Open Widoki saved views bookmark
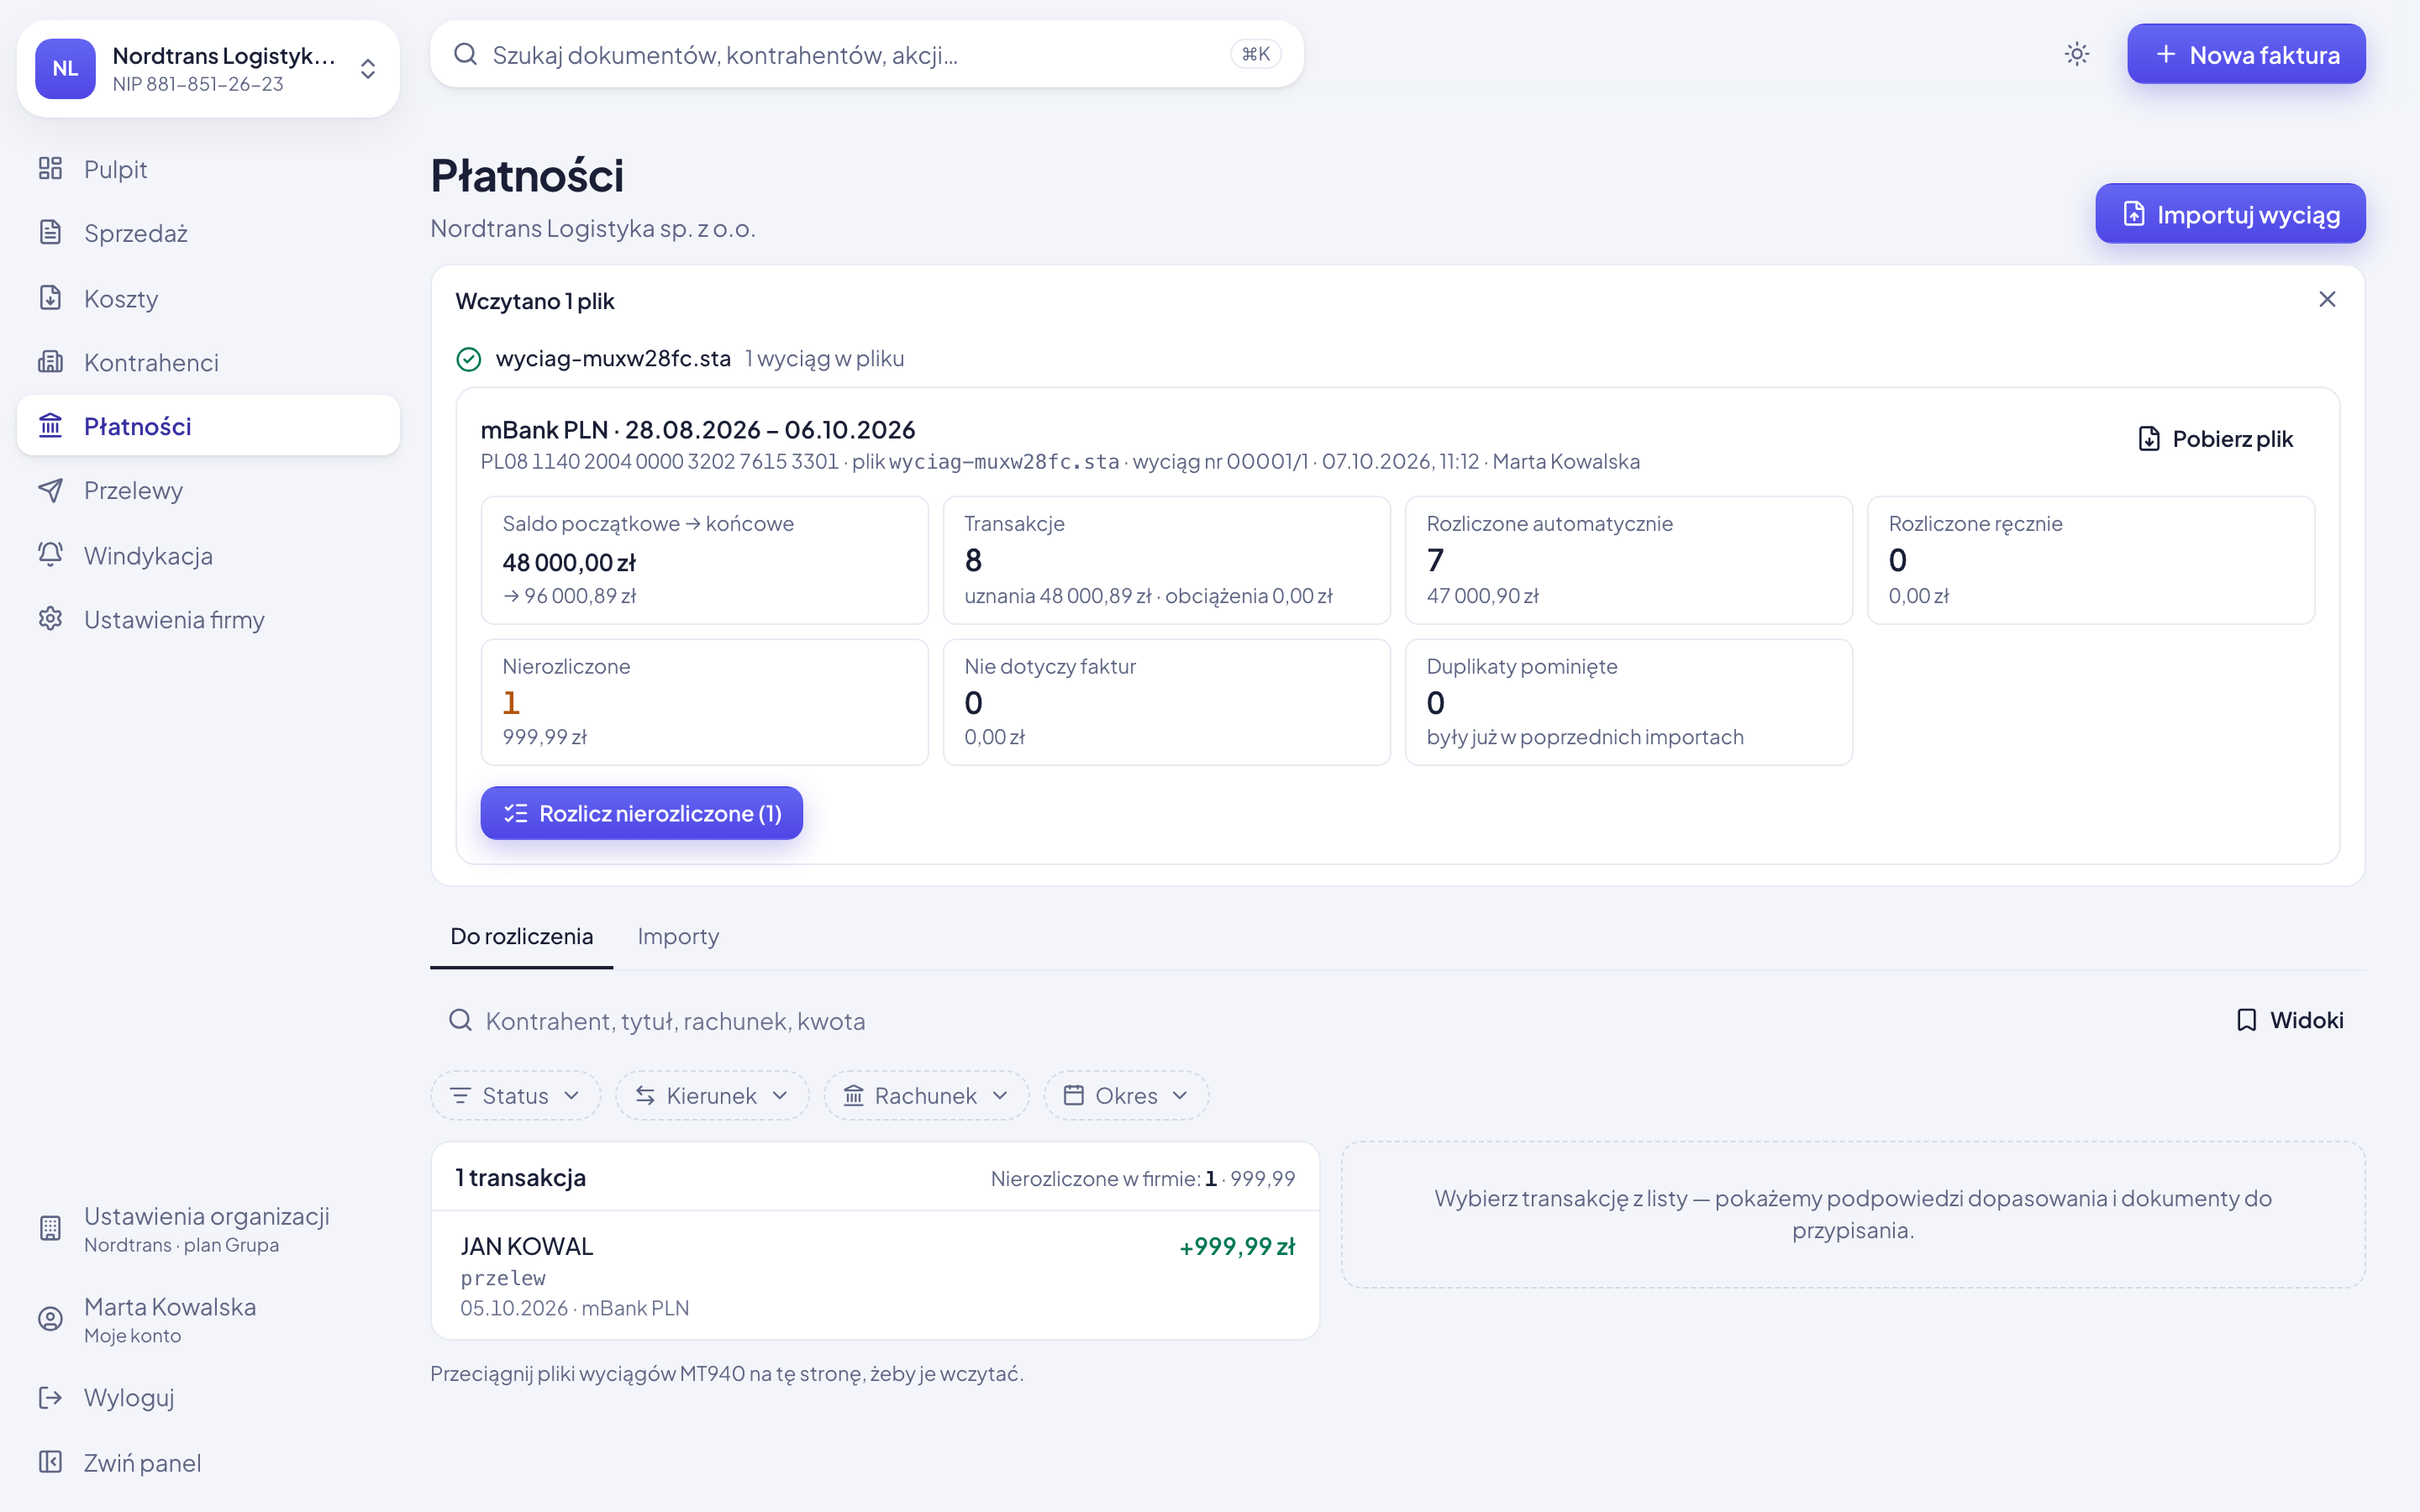Image resolution: width=2420 pixels, height=1512 pixels. click(x=2289, y=1020)
